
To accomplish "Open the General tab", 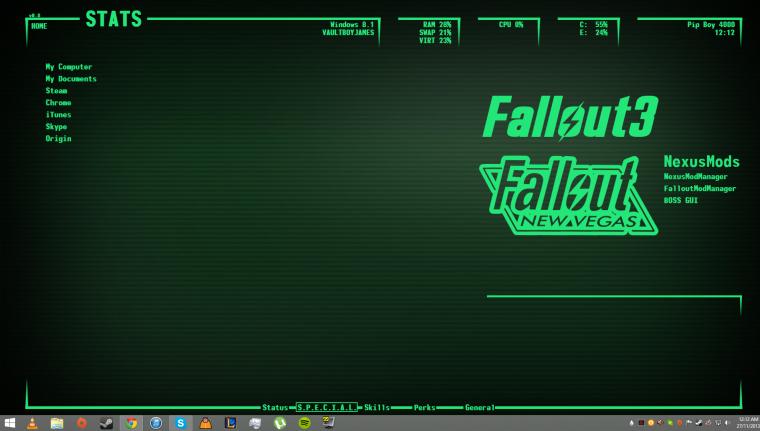I will [x=480, y=407].
